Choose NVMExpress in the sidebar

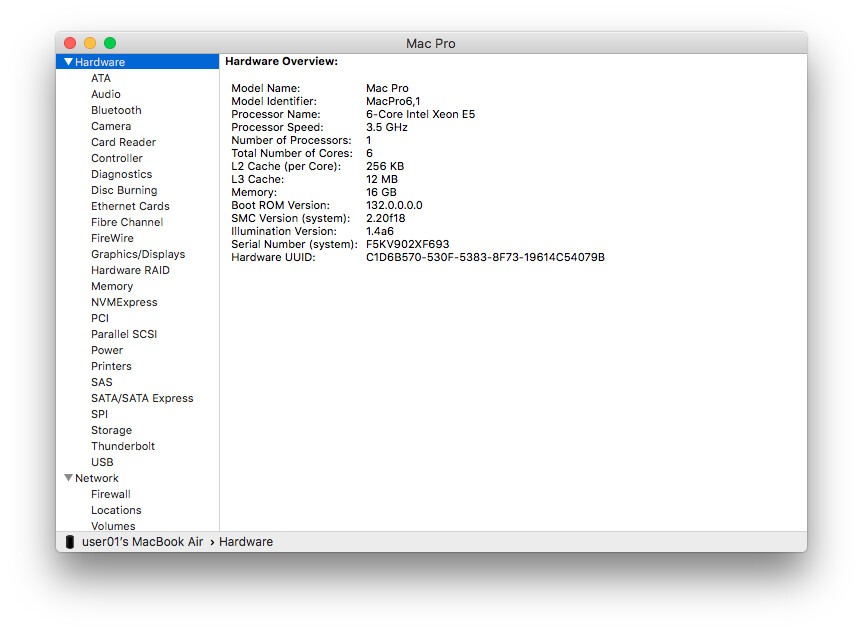[x=124, y=302]
